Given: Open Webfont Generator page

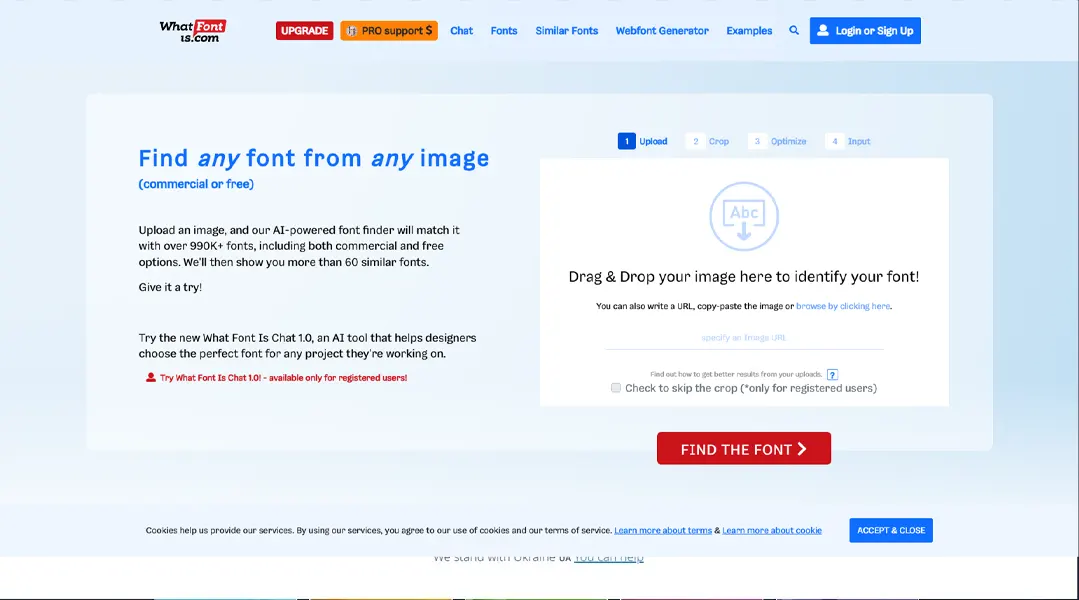Looking at the screenshot, I should (662, 30).
